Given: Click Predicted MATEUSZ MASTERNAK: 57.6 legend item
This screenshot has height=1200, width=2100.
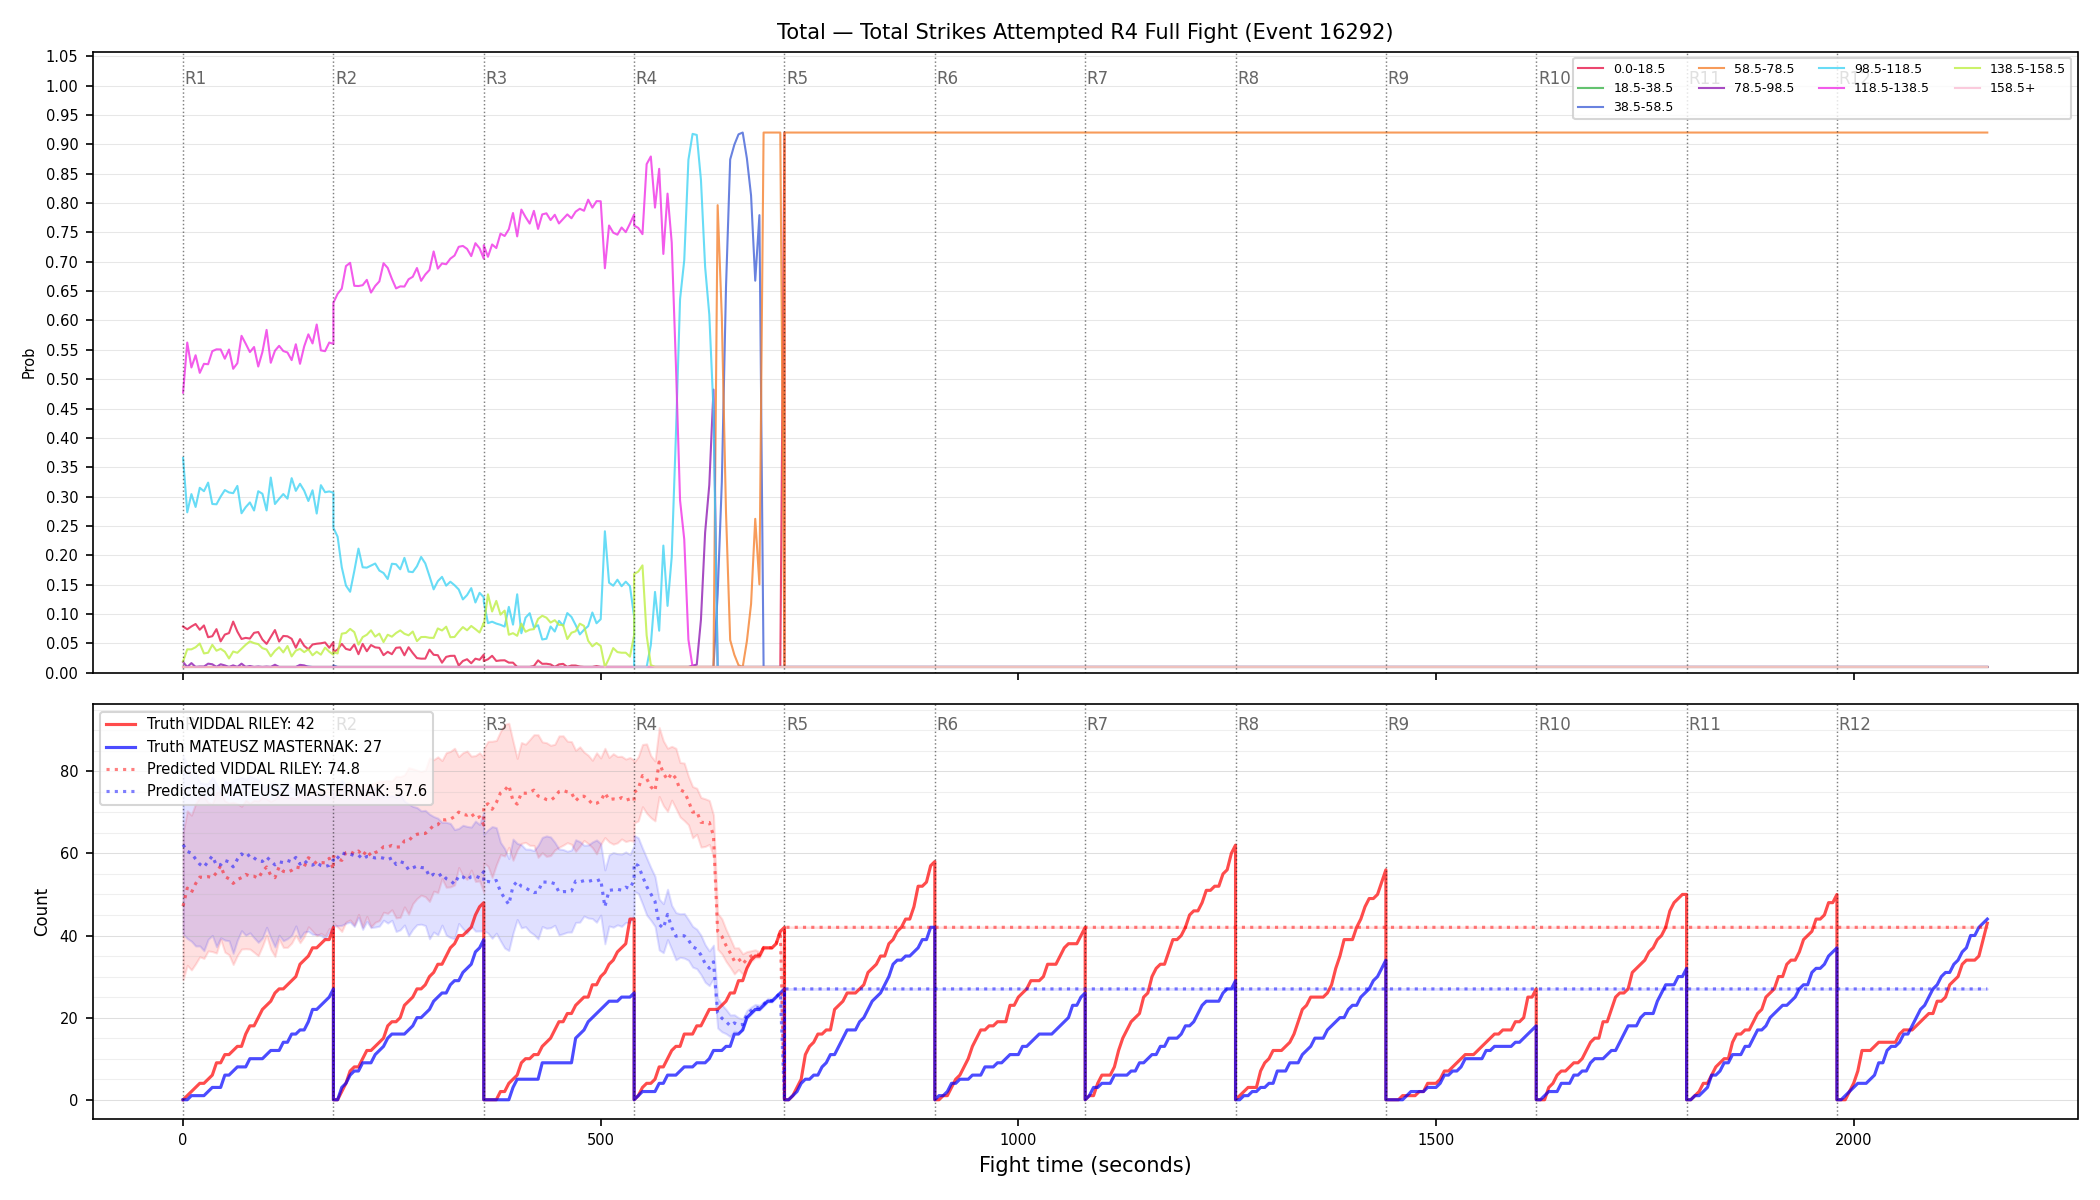Looking at the screenshot, I should click(x=266, y=791).
